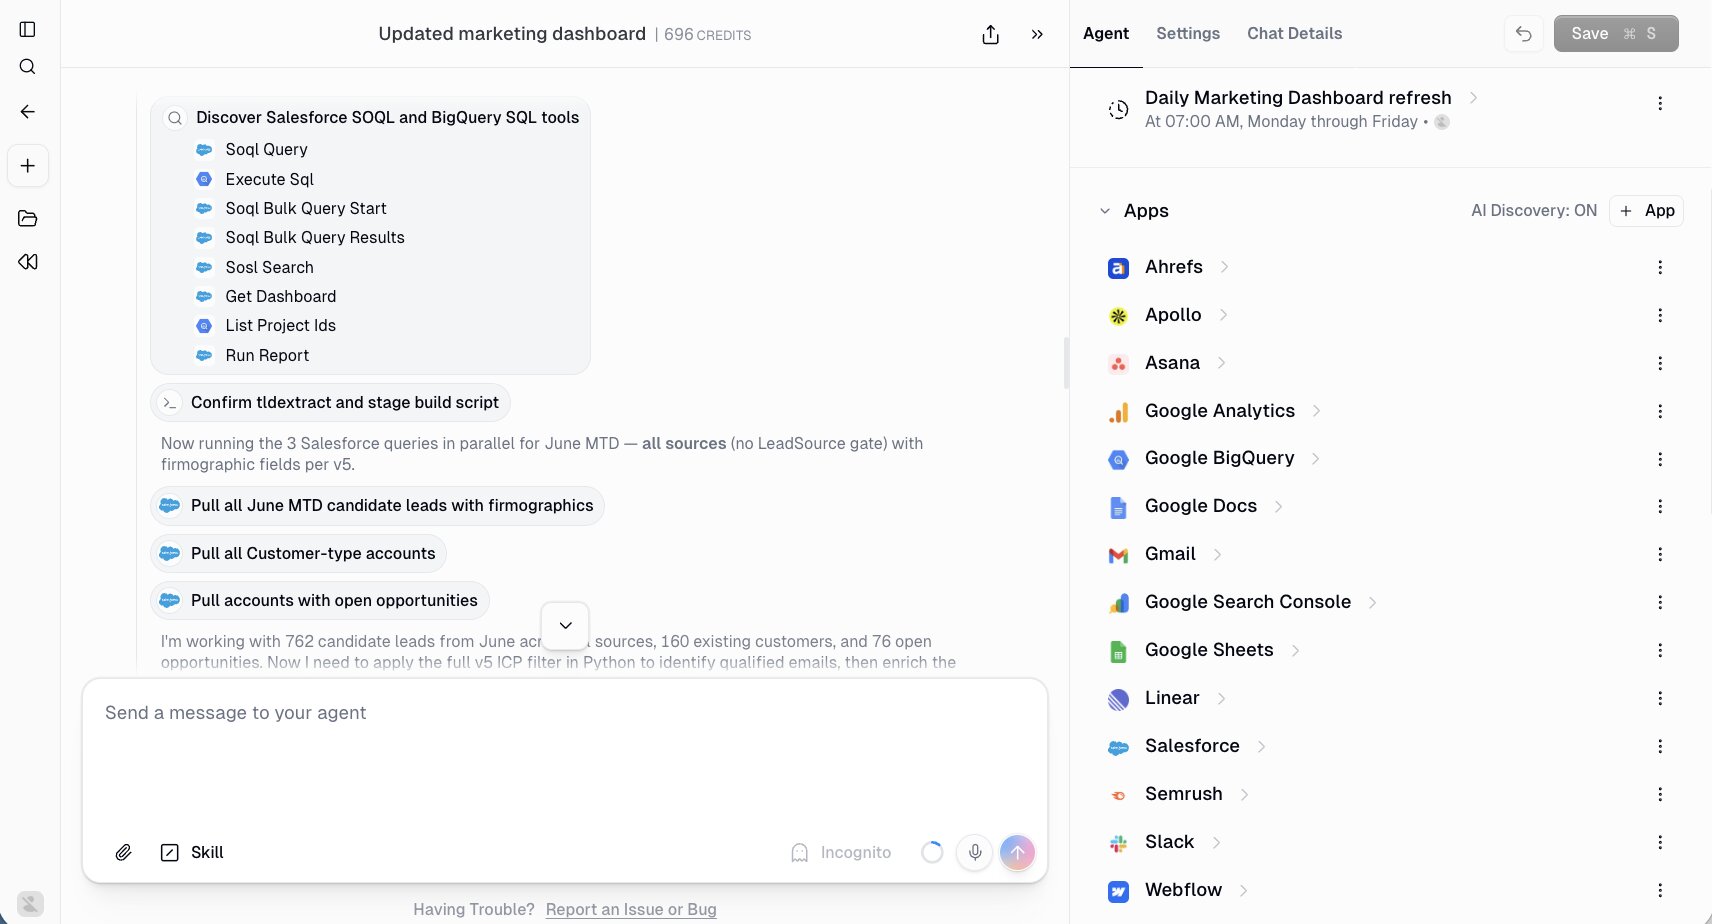
Task: Click the Apollo app icon
Action: 1119,316
